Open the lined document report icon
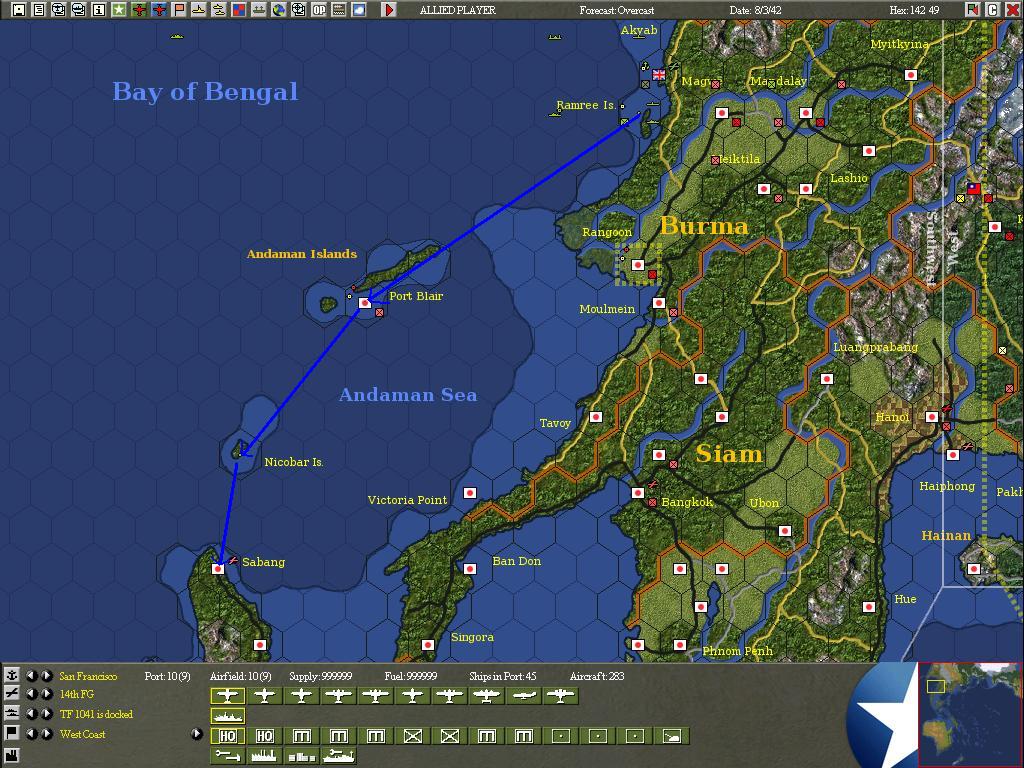The width and height of the screenshot is (1024, 768). [39, 10]
